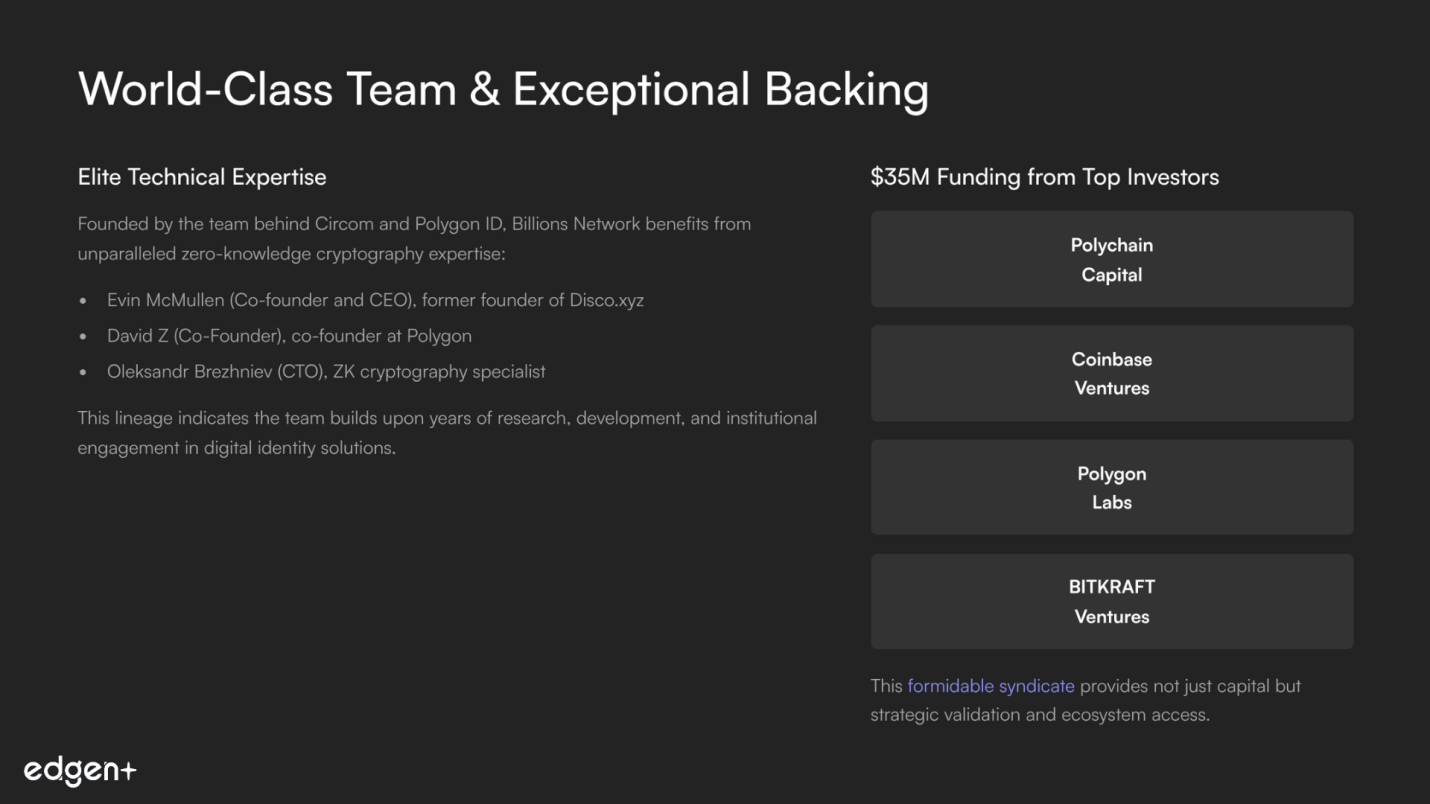The width and height of the screenshot is (1430, 804).
Task: Click the Polygon Labs investor card
Action: pyautogui.click(x=1111, y=487)
